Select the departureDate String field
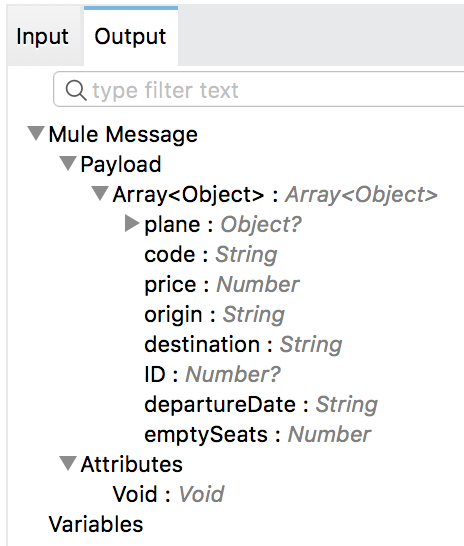This screenshot has width=464, height=546. (x=261, y=404)
